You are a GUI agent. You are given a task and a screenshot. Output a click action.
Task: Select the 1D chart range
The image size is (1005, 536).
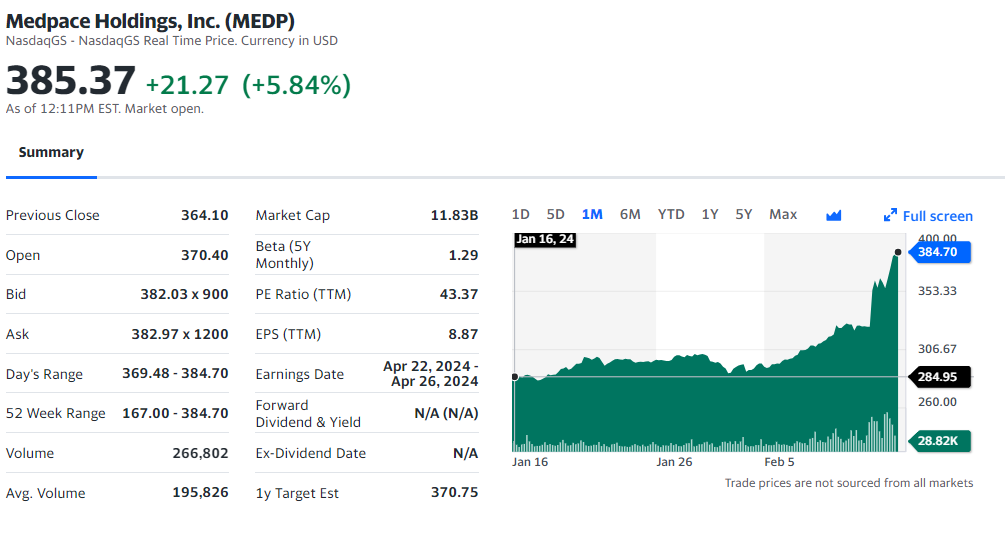tap(521, 215)
